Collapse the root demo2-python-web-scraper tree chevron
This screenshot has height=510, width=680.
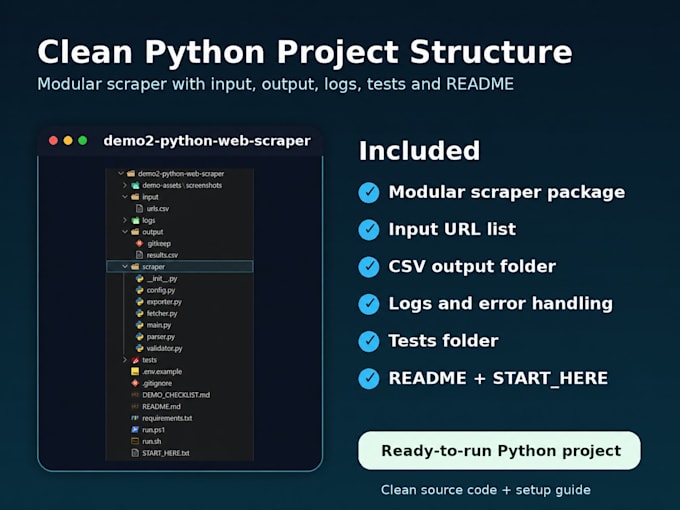[121, 173]
